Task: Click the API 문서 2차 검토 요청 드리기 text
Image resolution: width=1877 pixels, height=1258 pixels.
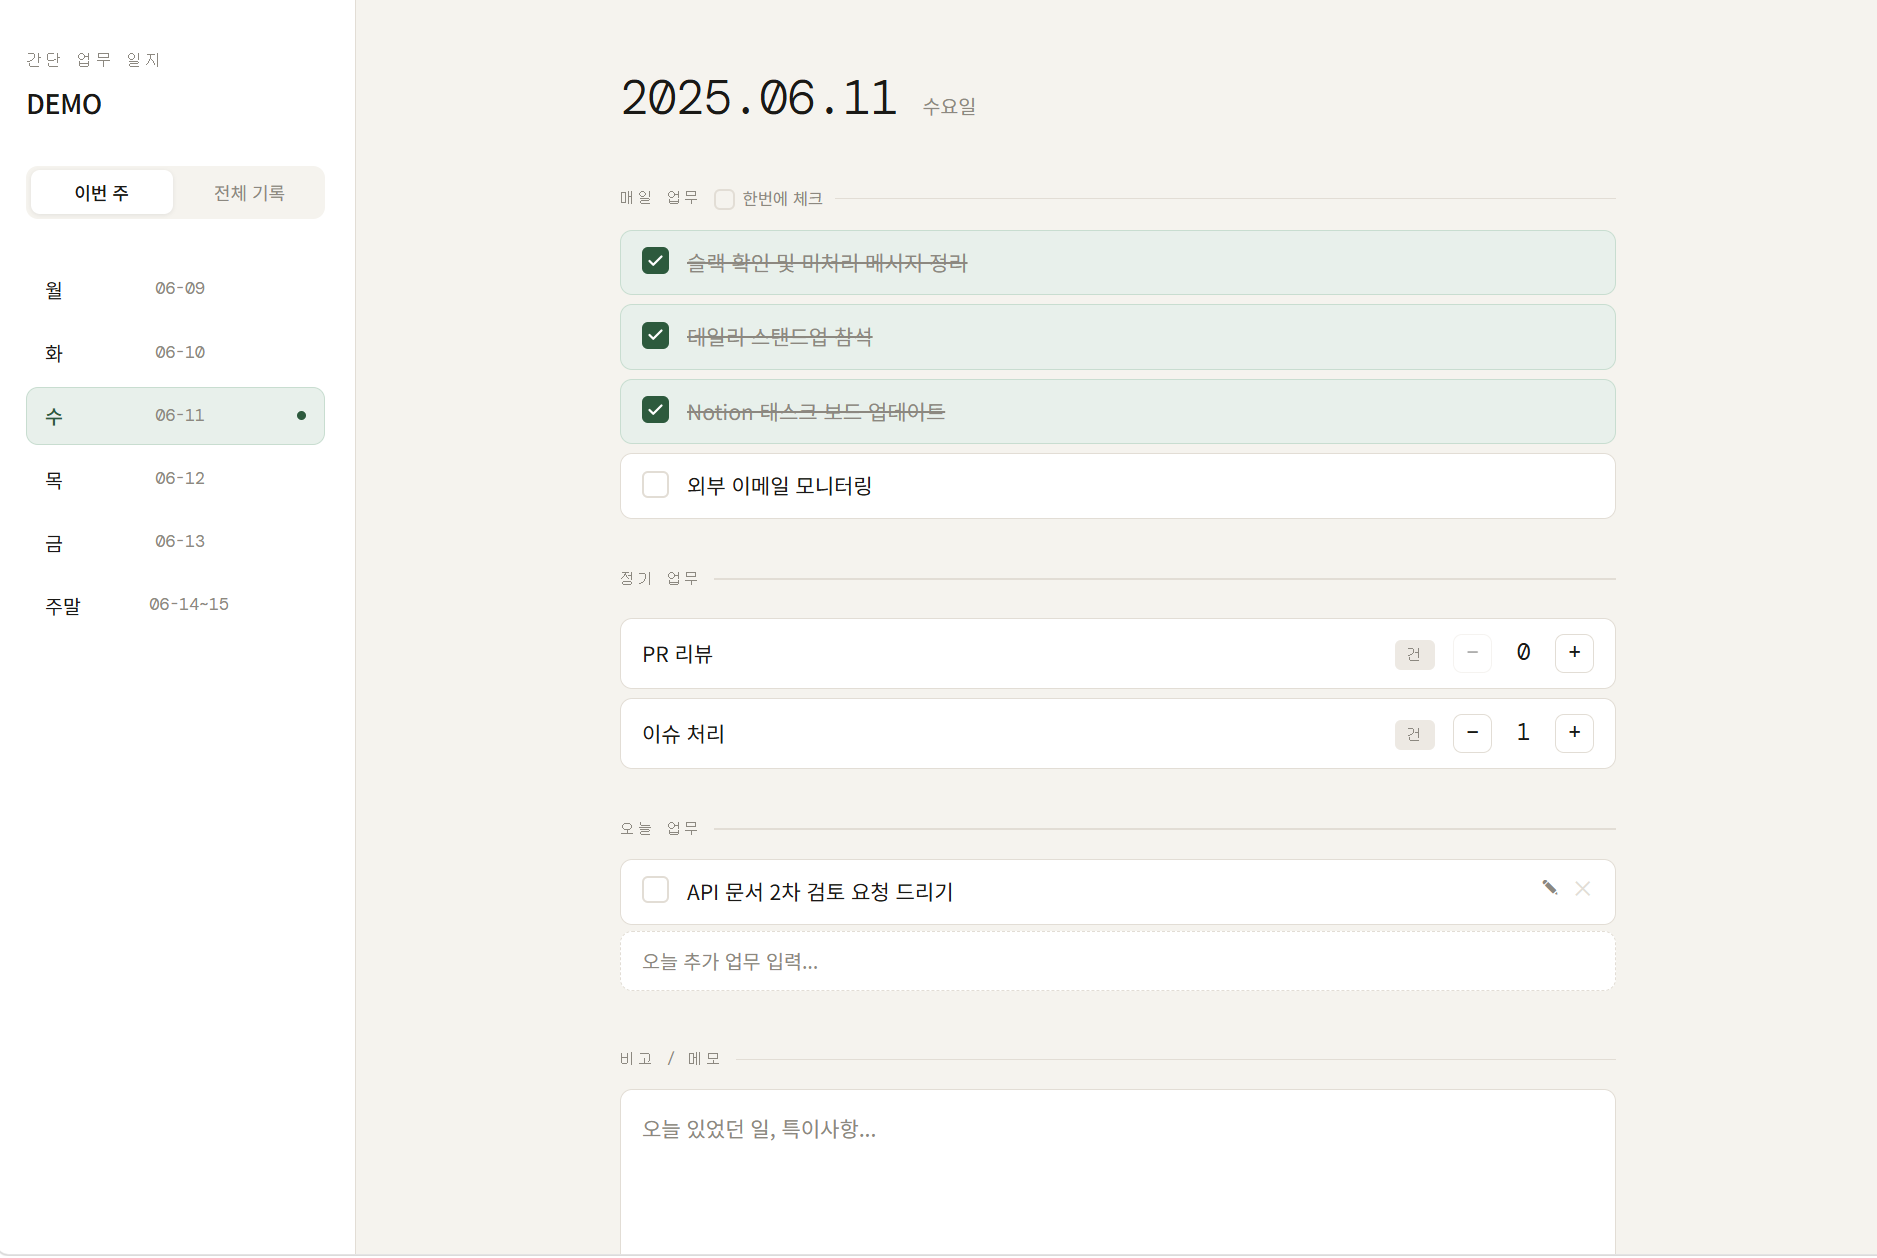Action: pyautogui.click(x=820, y=891)
